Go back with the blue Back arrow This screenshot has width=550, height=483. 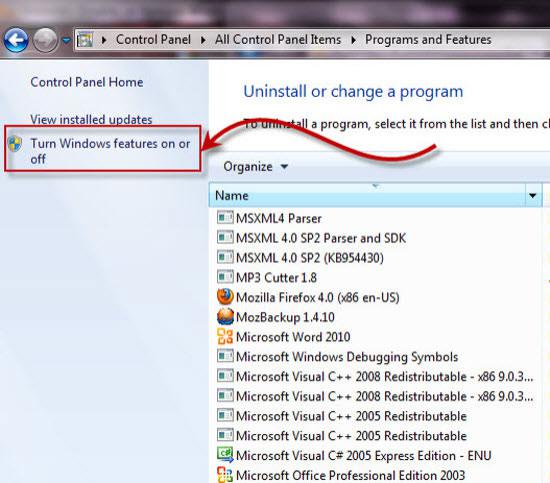pyautogui.click(x=16, y=40)
